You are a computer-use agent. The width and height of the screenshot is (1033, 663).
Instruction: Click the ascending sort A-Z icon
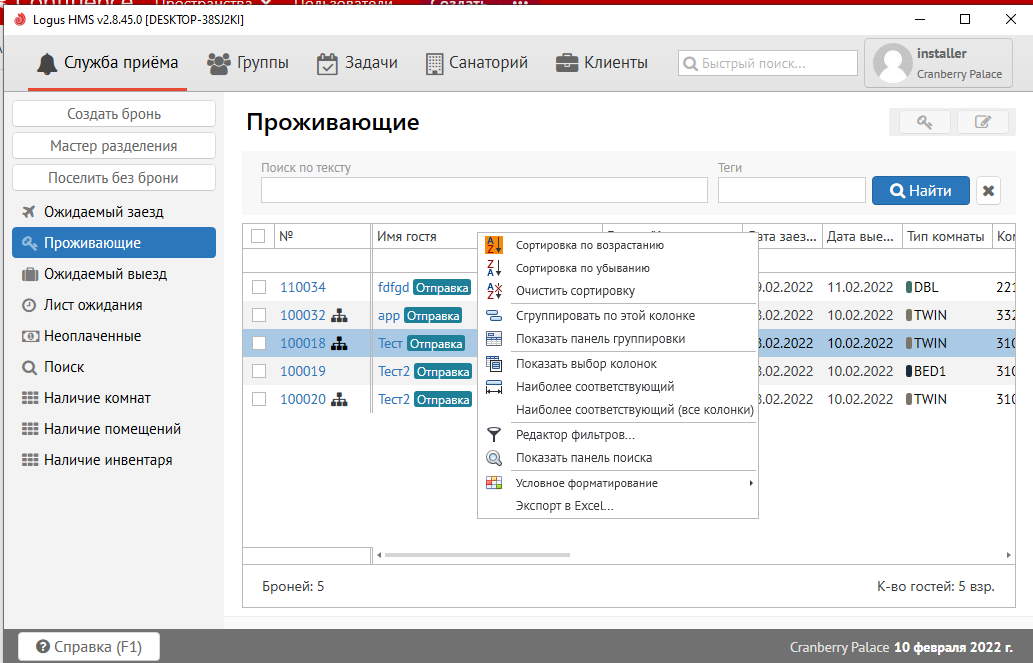point(494,245)
